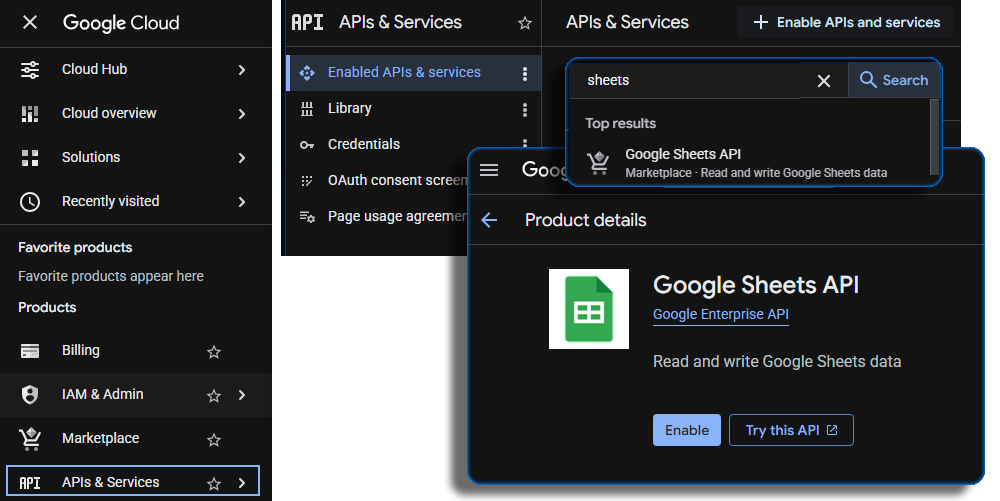The image size is (1000, 501).
Task: Open APIs & Services in the sidebar
Action: click(x=110, y=482)
